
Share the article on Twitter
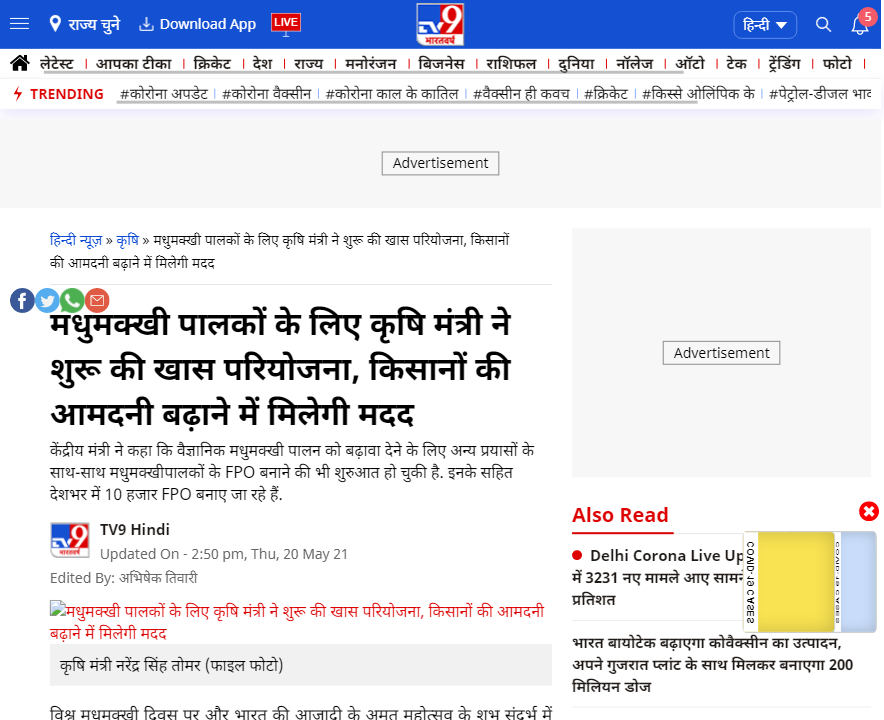click(x=47, y=300)
